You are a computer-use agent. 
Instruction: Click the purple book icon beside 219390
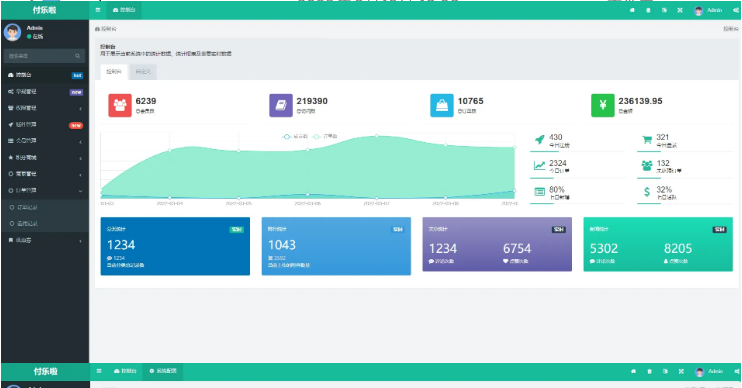[281, 105]
